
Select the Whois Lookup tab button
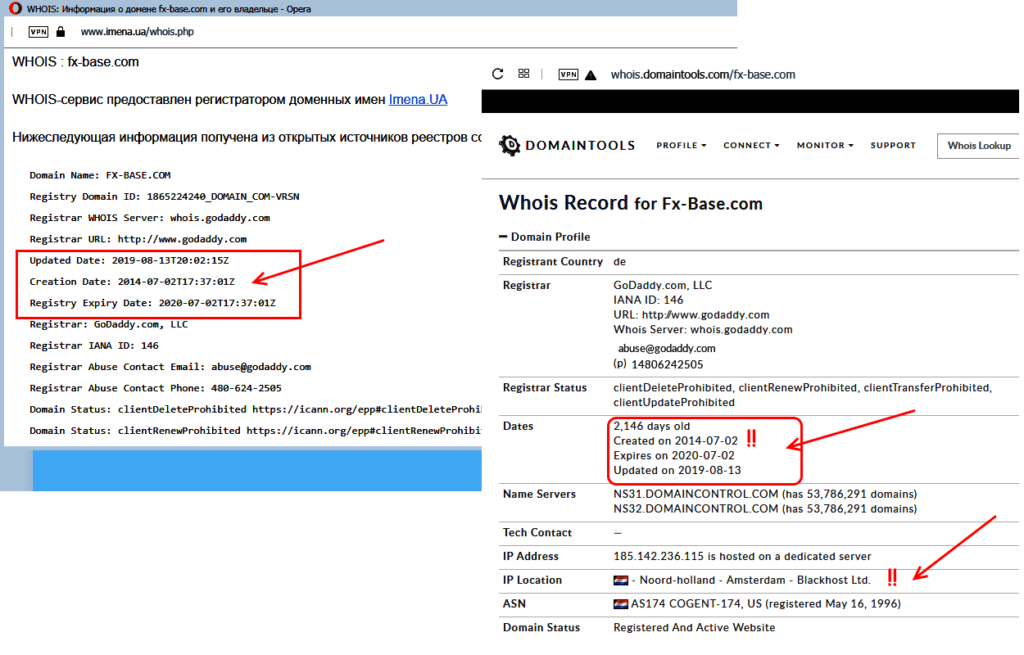pos(978,145)
